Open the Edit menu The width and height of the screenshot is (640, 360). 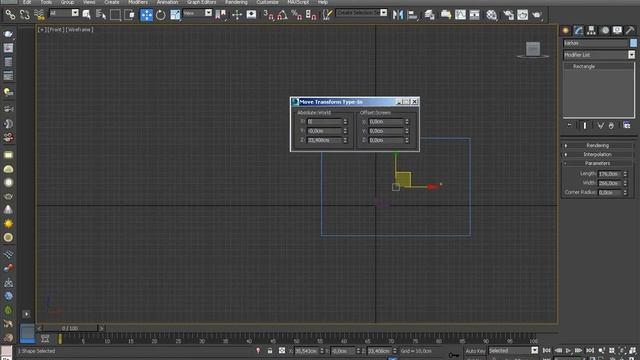pos(27,2)
